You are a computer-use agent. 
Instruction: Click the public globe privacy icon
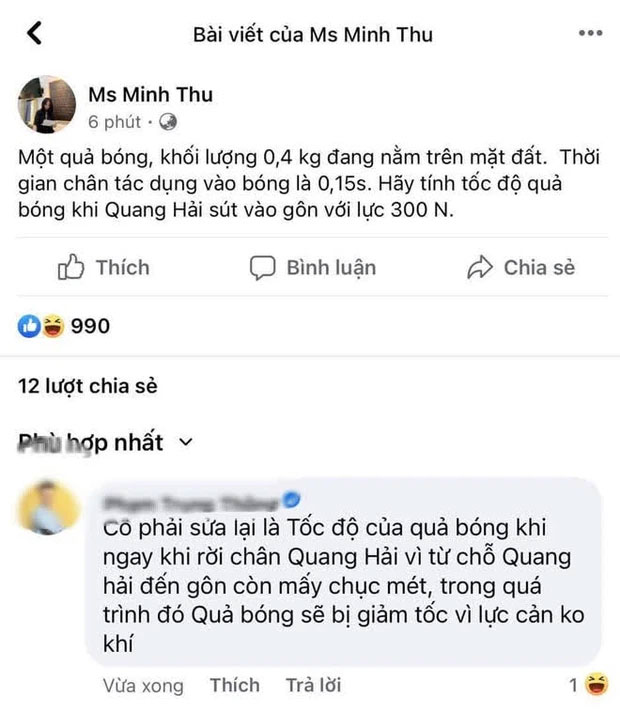click(x=168, y=123)
